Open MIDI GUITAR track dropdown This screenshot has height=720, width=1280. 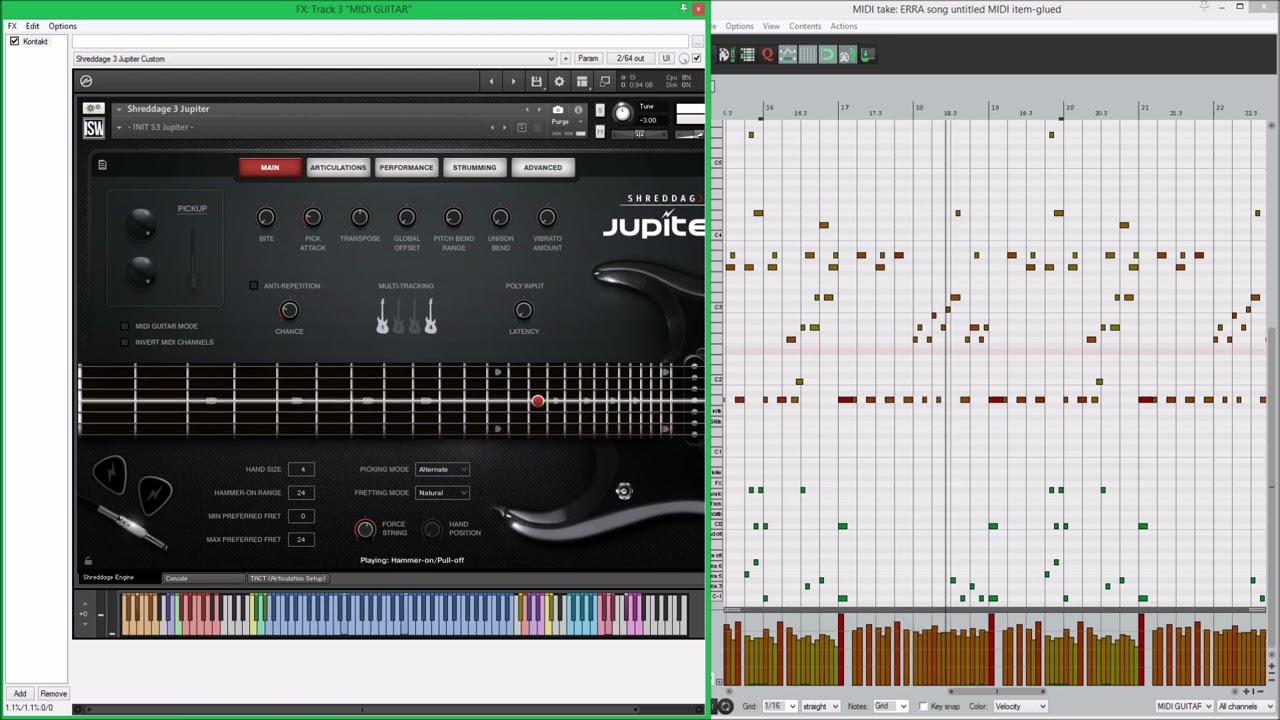pyautogui.click(x=1184, y=706)
